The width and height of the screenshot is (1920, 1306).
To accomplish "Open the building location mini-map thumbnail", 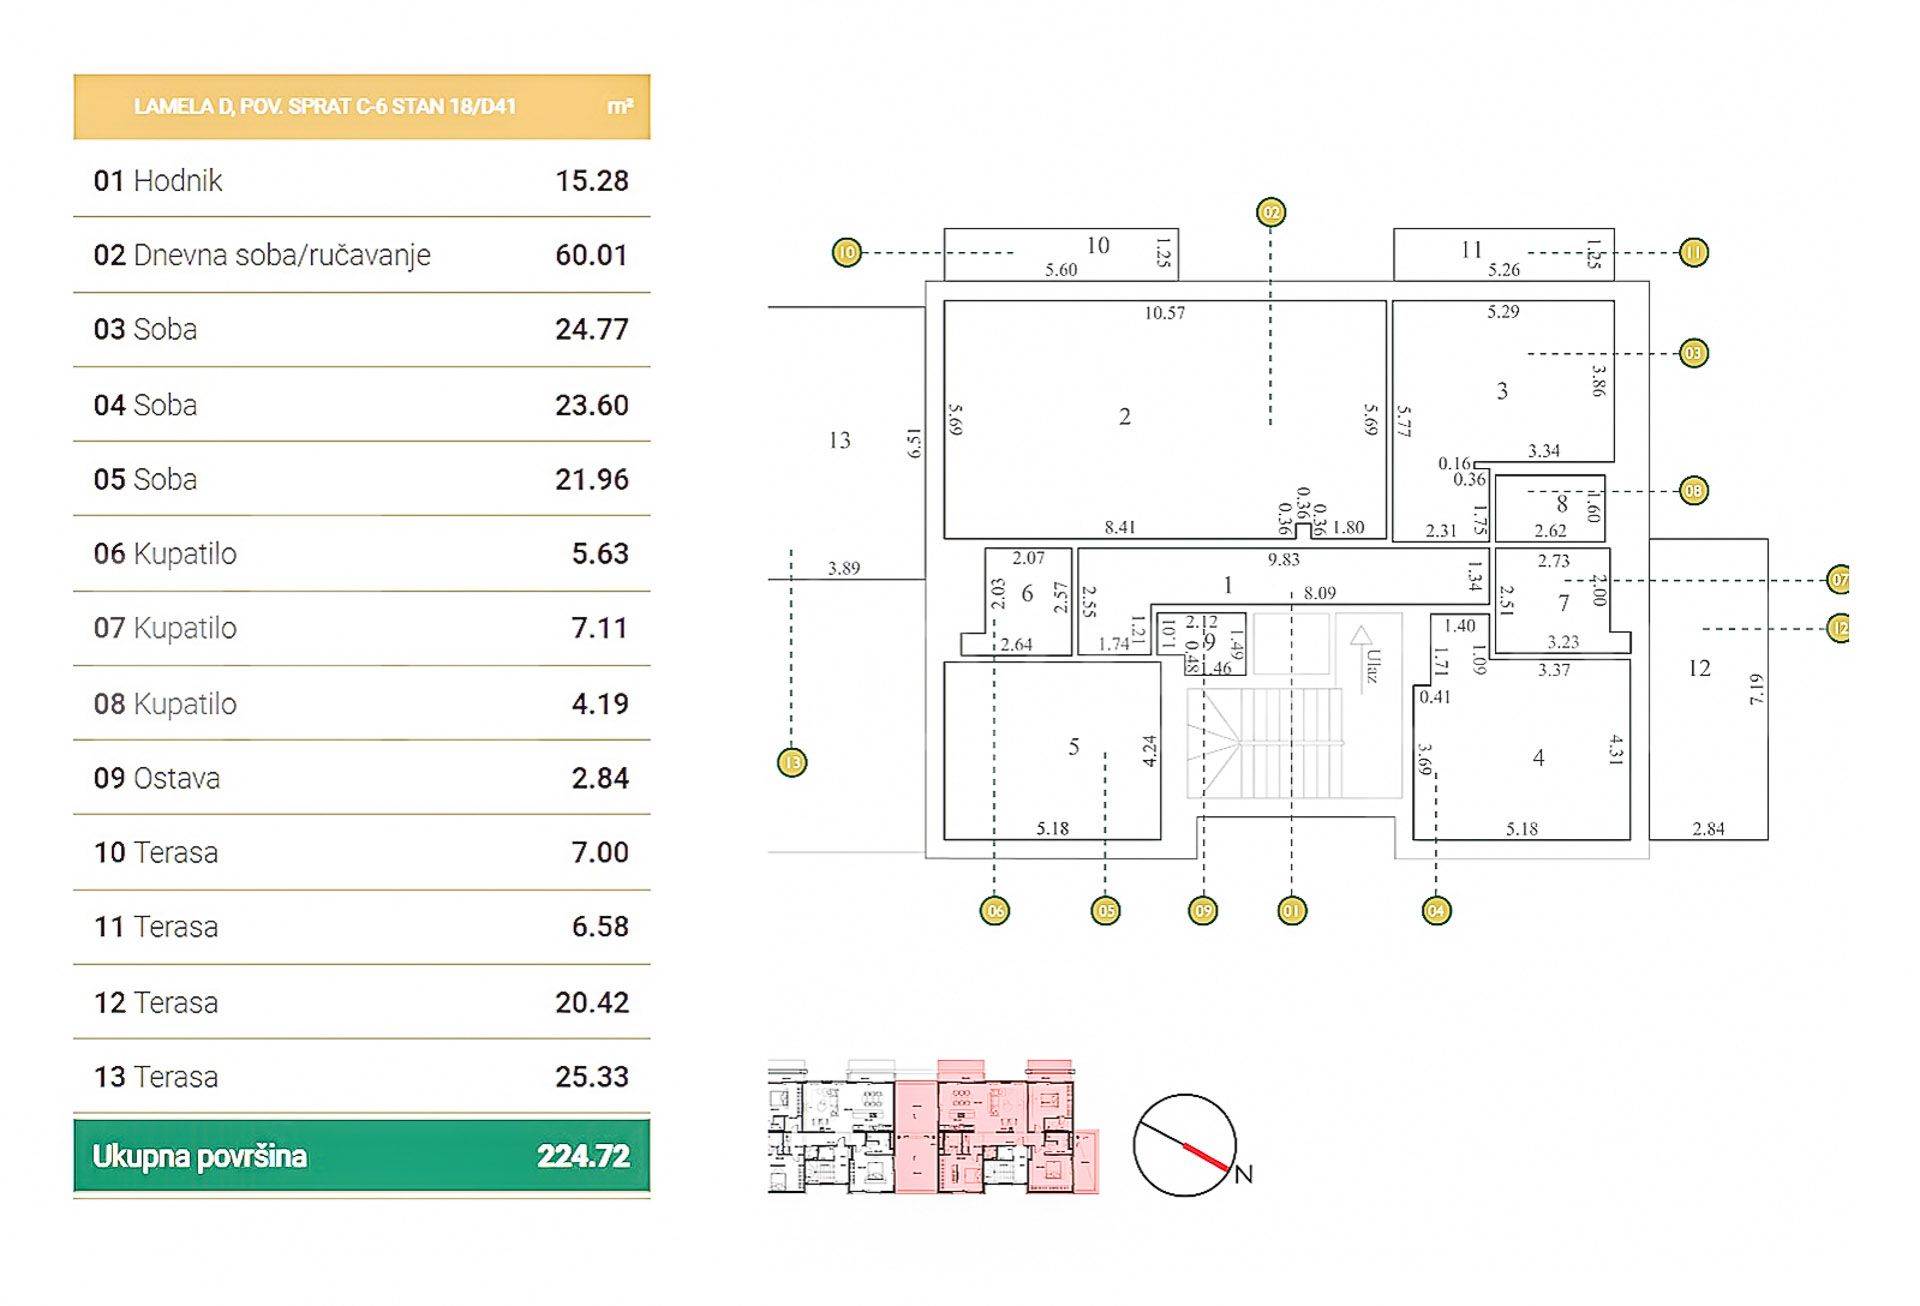I will click(x=933, y=1126).
